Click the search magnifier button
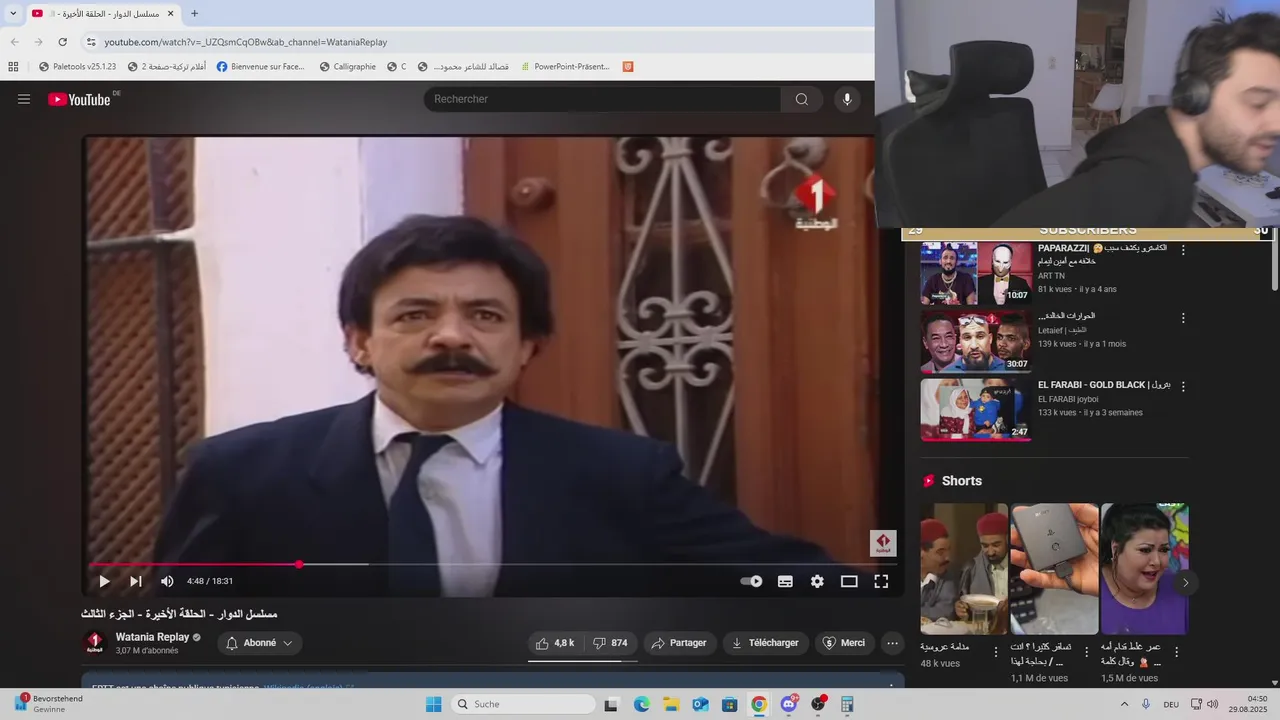Screen dimensions: 1280x720 coord(802,99)
